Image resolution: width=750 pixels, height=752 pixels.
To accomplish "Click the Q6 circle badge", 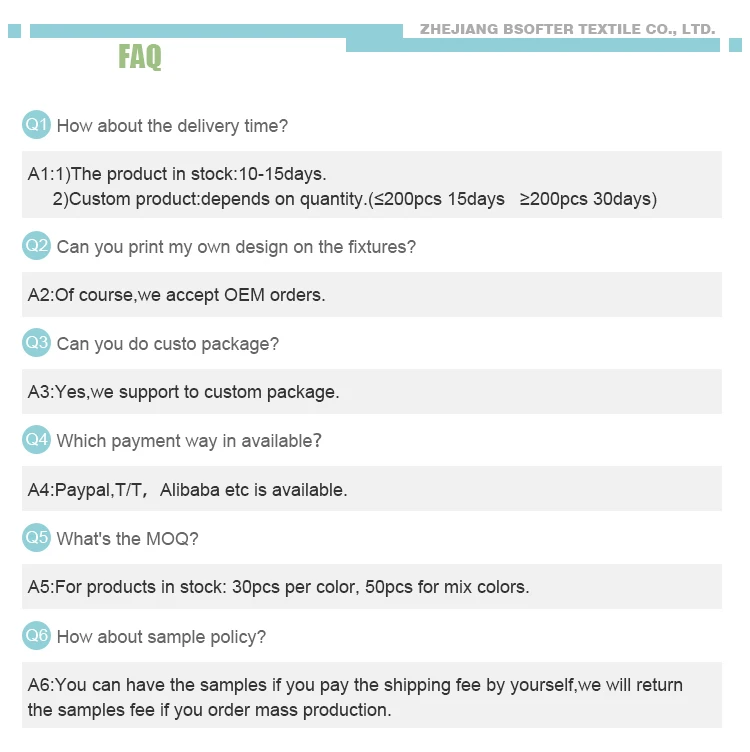I will pos(37,636).
